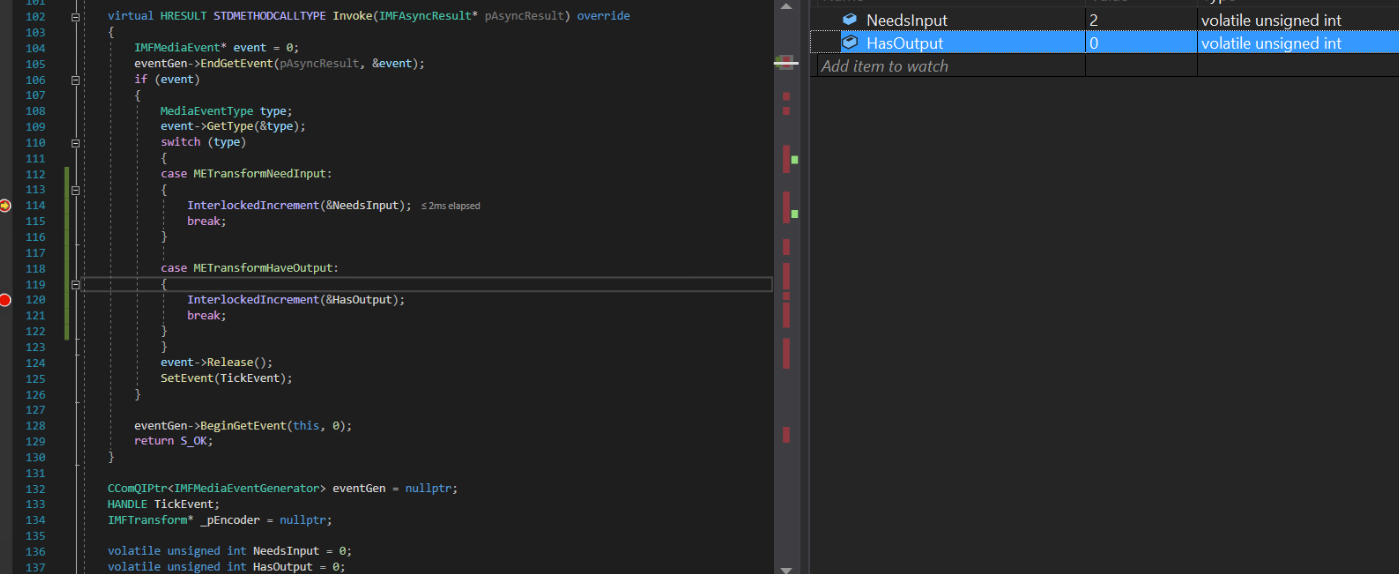
Task: Select the NeedsInput variable icon in watch
Action: click(x=850, y=20)
